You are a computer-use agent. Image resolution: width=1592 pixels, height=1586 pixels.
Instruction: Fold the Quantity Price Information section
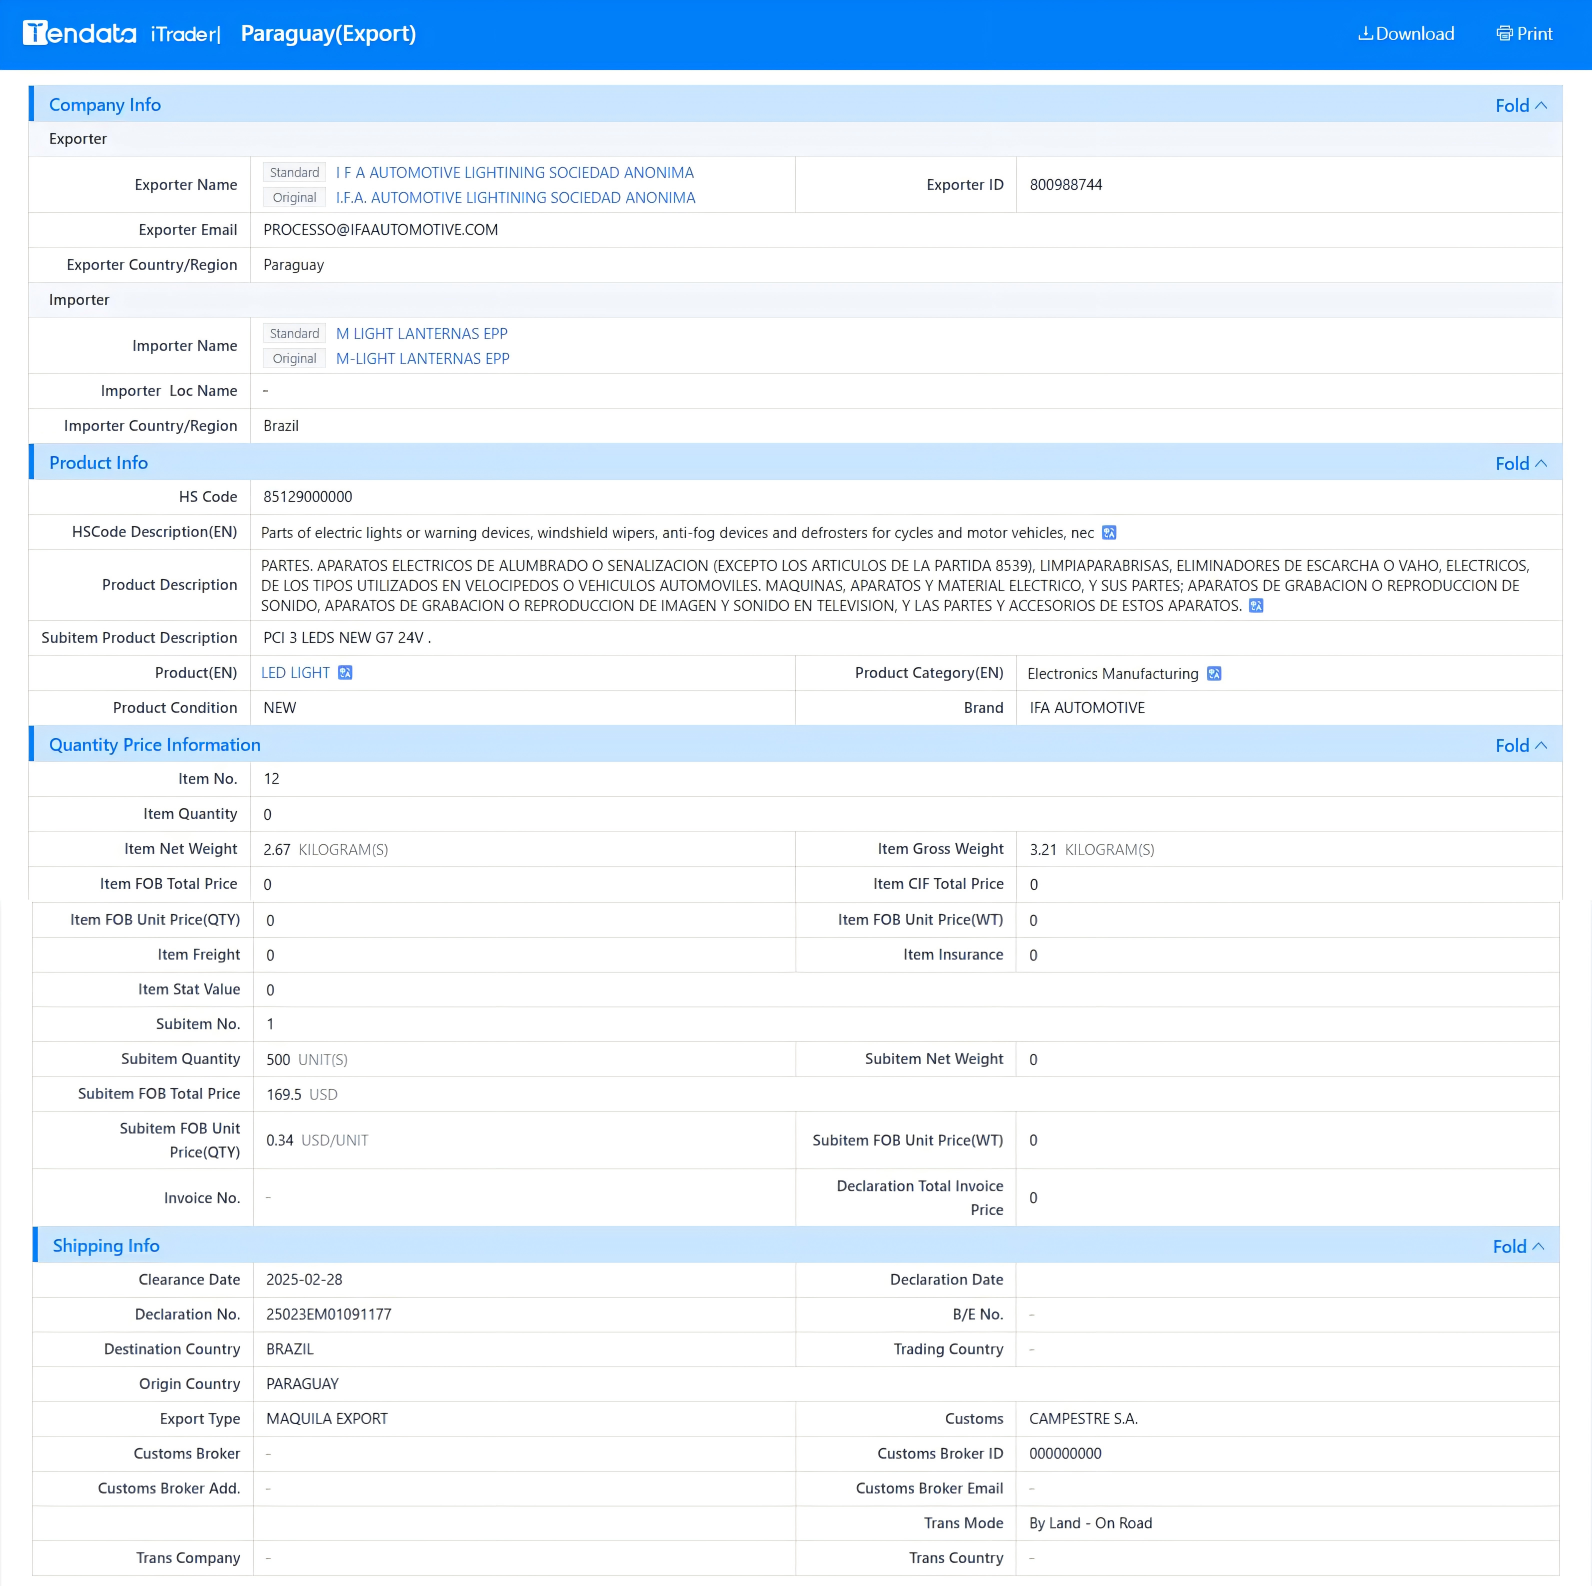(x=1521, y=745)
